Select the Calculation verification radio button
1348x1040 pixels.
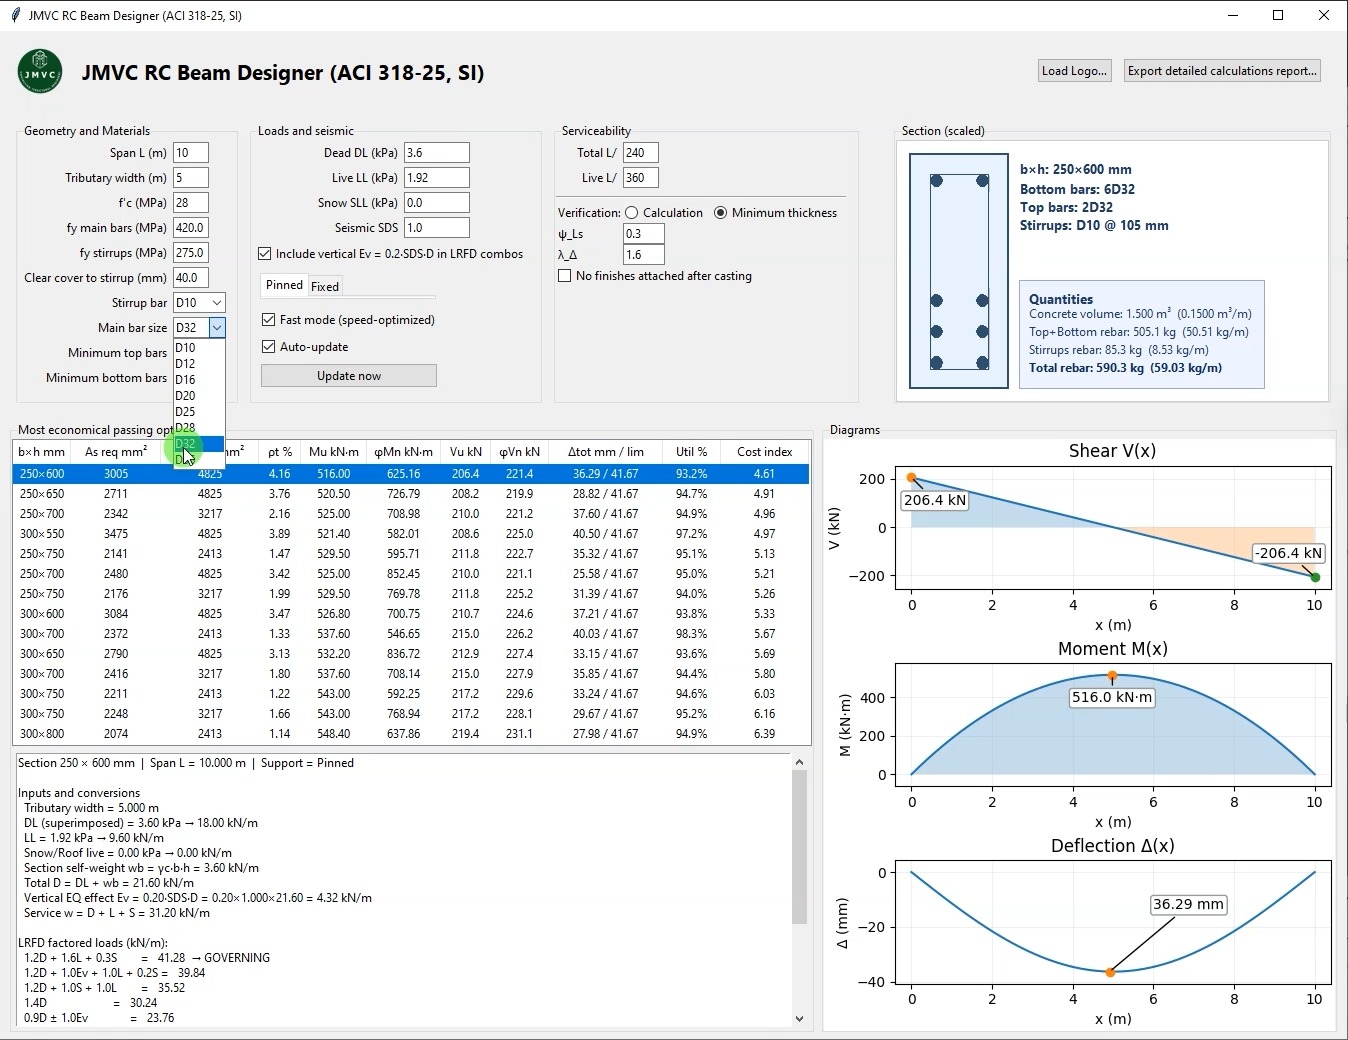click(x=632, y=213)
